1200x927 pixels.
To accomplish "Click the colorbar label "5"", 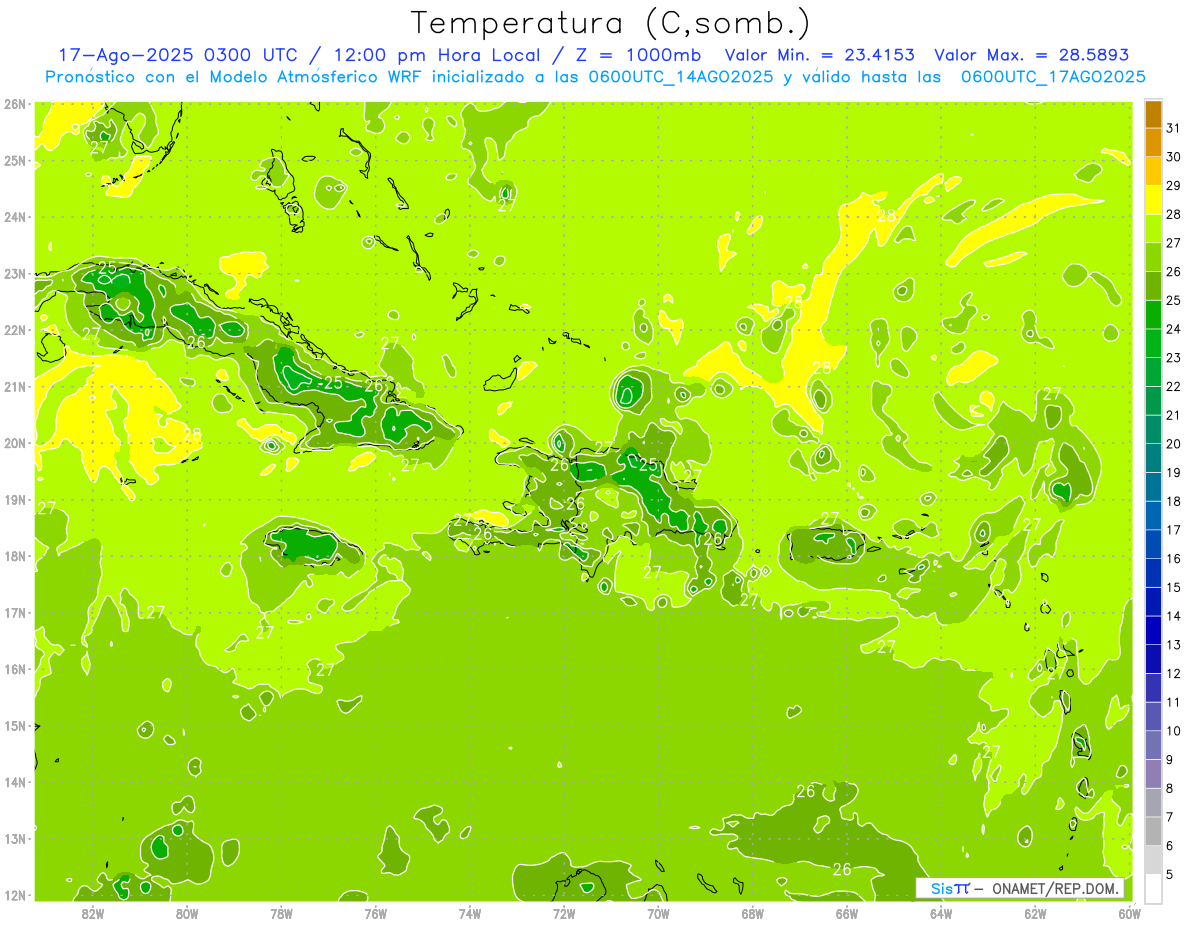I will click(x=1170, y=874).
